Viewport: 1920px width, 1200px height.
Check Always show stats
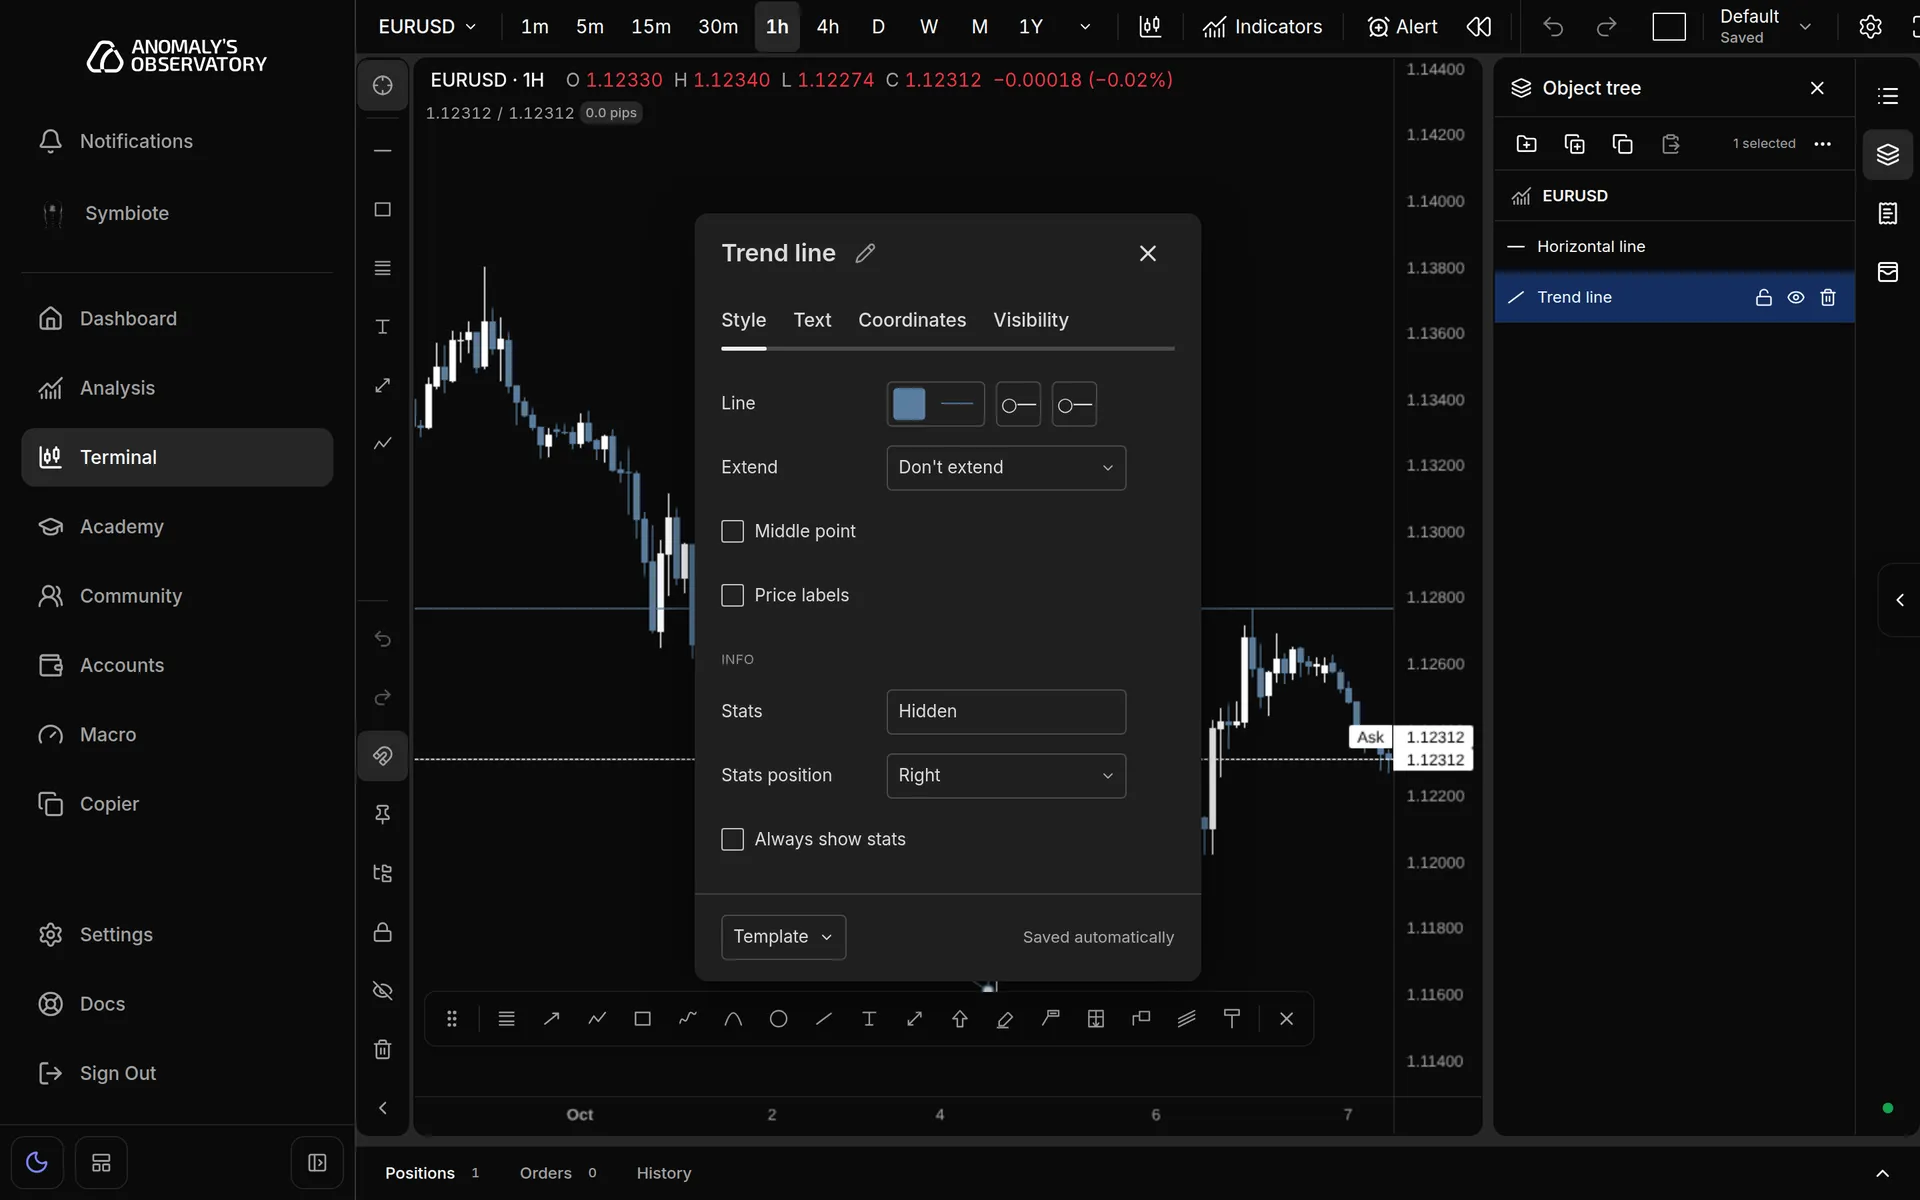coord(733,839)
